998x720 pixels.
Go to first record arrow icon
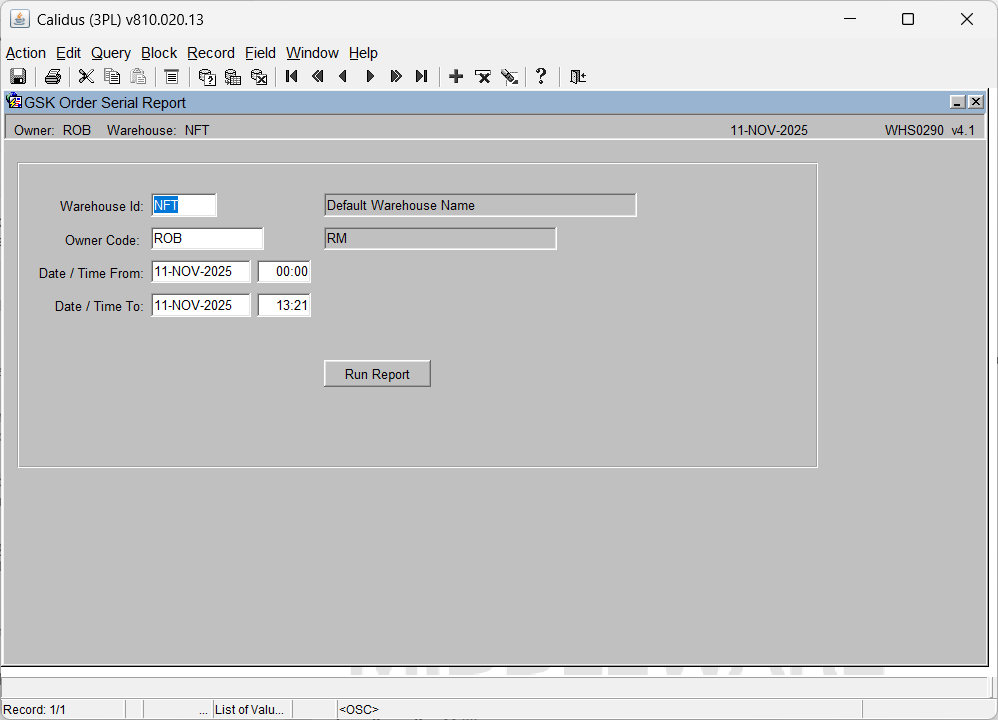(292, 77)
